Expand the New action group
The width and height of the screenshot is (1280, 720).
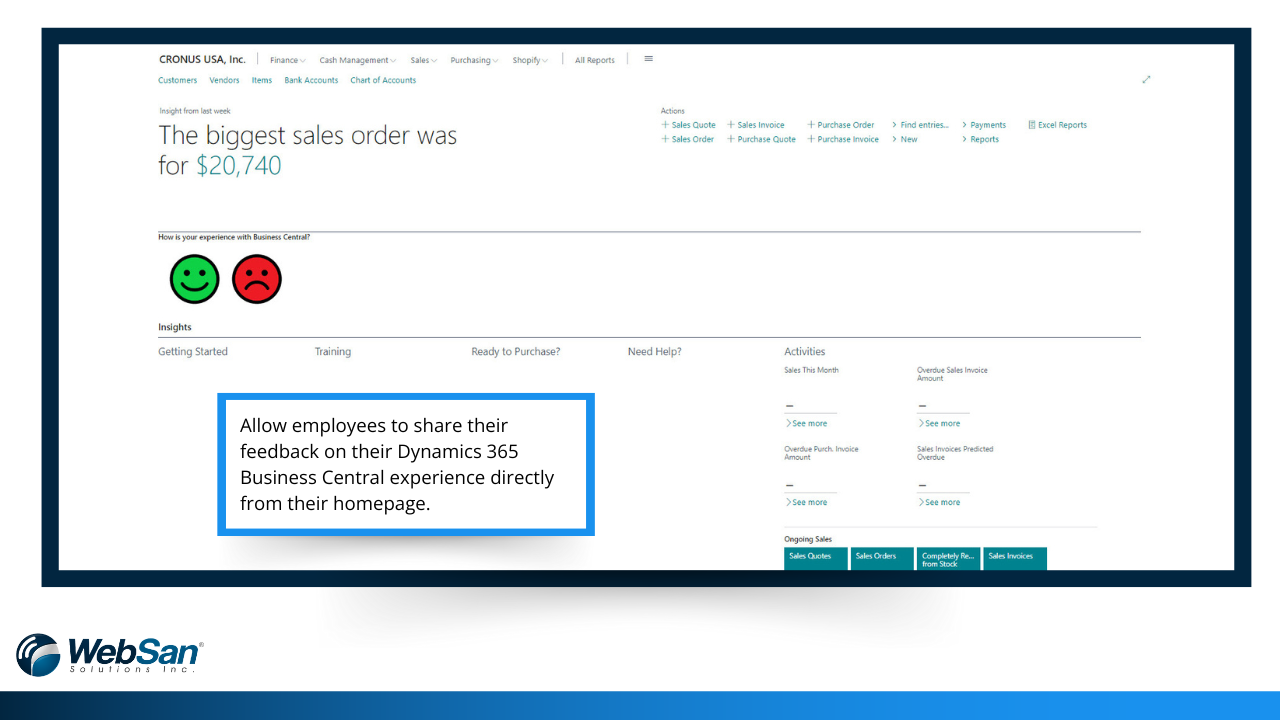point(904,139)
